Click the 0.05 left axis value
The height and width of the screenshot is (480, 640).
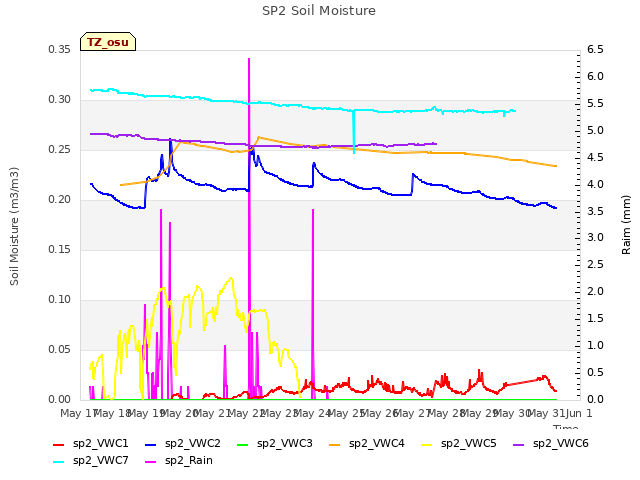click(60, 350)
